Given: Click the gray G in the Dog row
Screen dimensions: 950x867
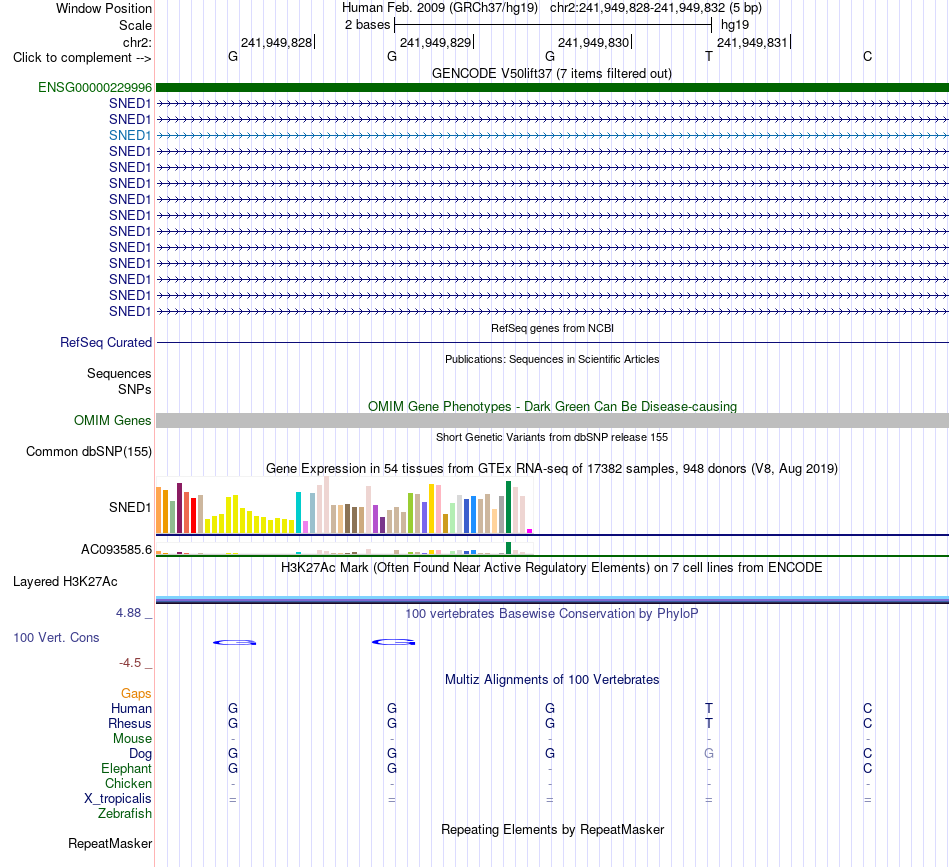Looking at the screenshot, I should pos(709,753).
